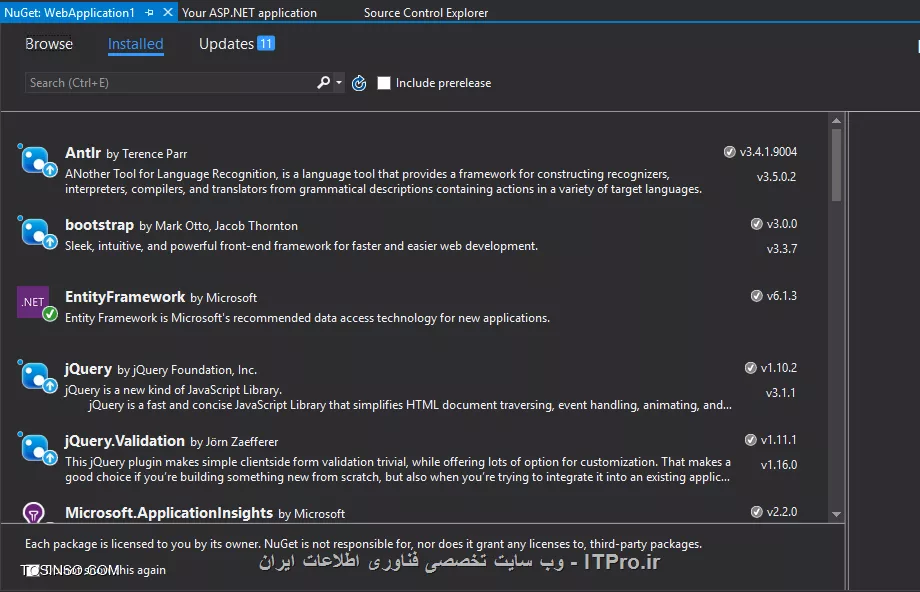Screen dimensions: 920x592
Task: Click EntityFramework author text by Microsoft
Action: coord(224,298)
